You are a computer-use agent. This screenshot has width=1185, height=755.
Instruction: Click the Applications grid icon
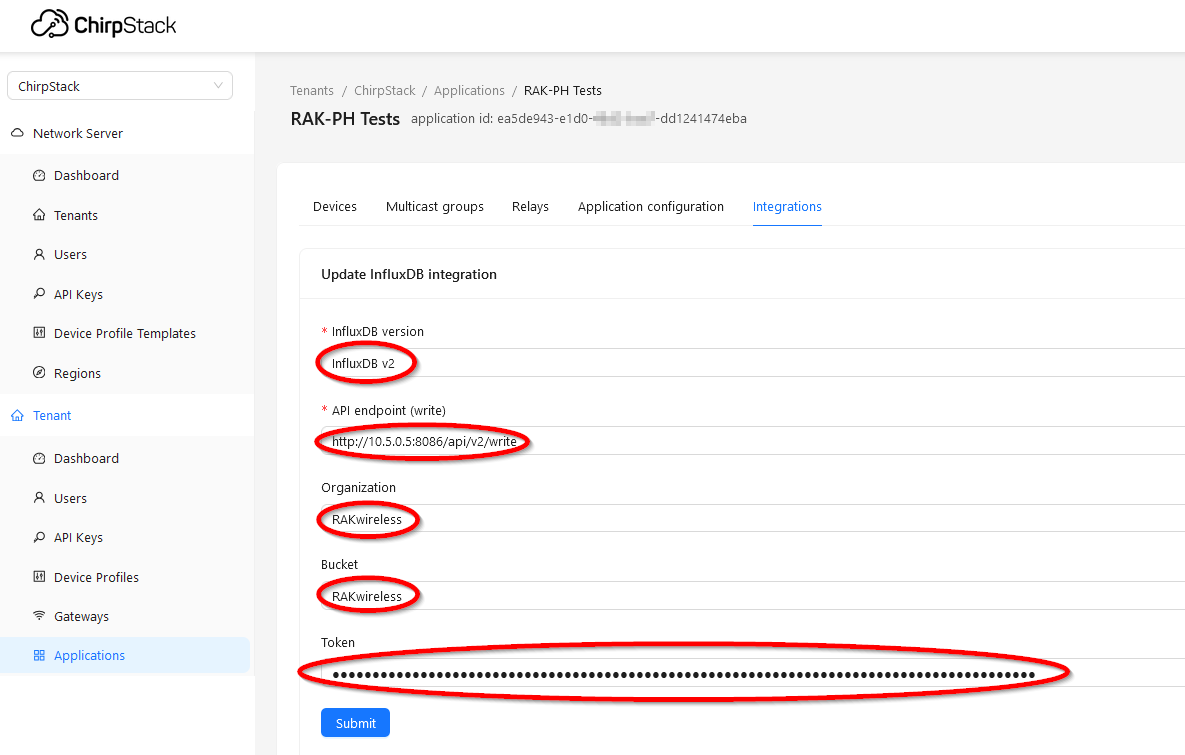click(x=39, y=656)
